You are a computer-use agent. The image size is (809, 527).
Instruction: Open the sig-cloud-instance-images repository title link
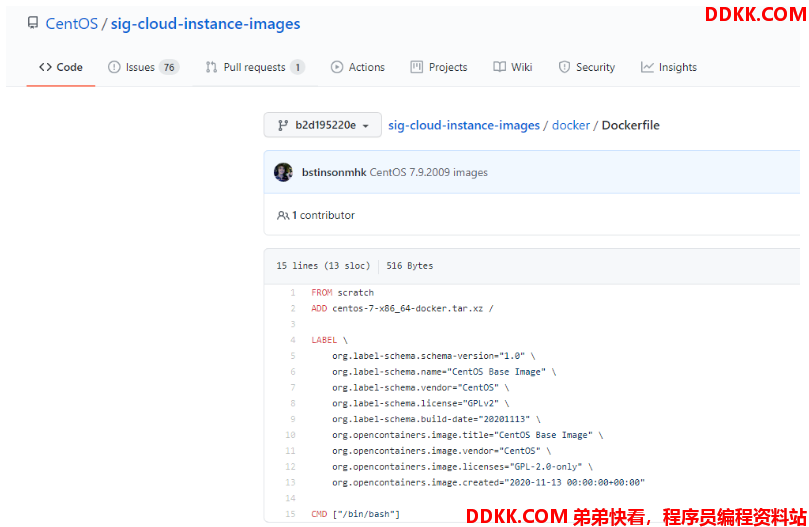coord(205,24)
